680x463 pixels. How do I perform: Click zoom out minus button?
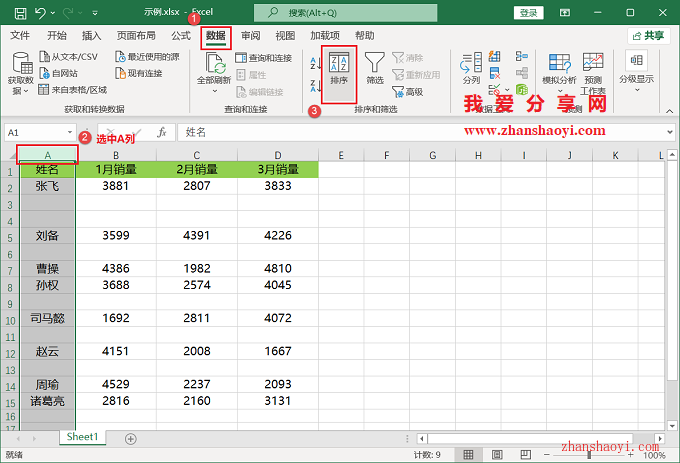547,454
